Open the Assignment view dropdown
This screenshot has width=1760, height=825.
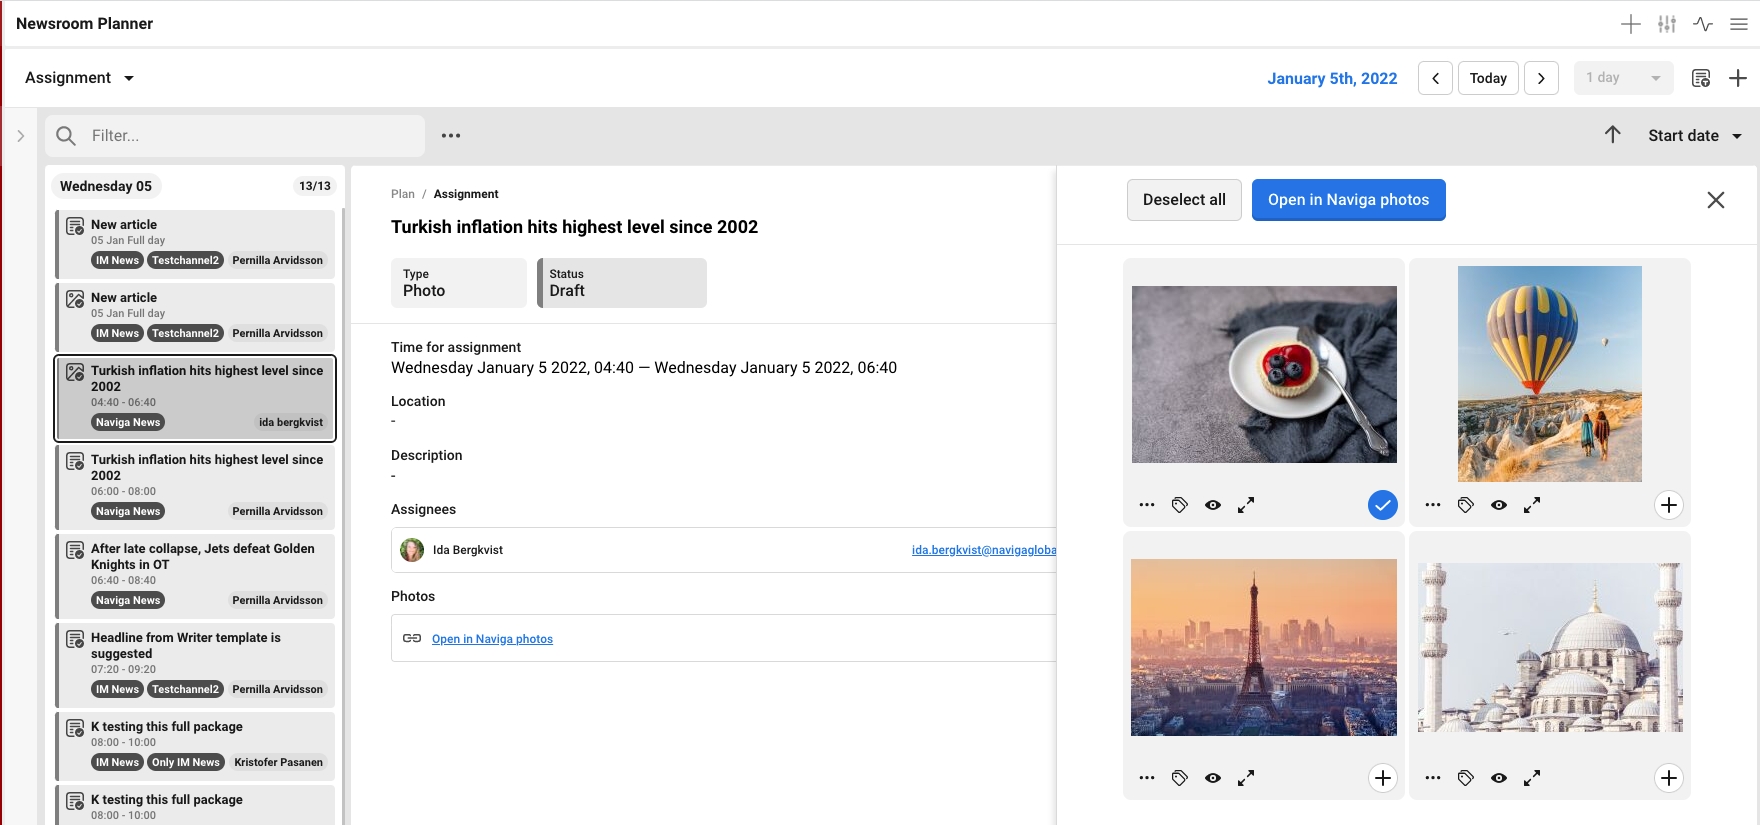pyautogui.click(x=80, y=78)
